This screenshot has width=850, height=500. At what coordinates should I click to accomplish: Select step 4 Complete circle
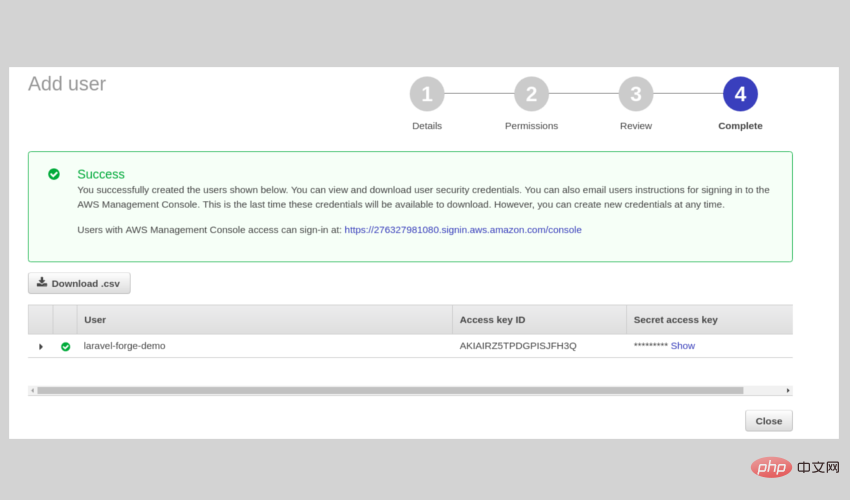click(740, 94)
